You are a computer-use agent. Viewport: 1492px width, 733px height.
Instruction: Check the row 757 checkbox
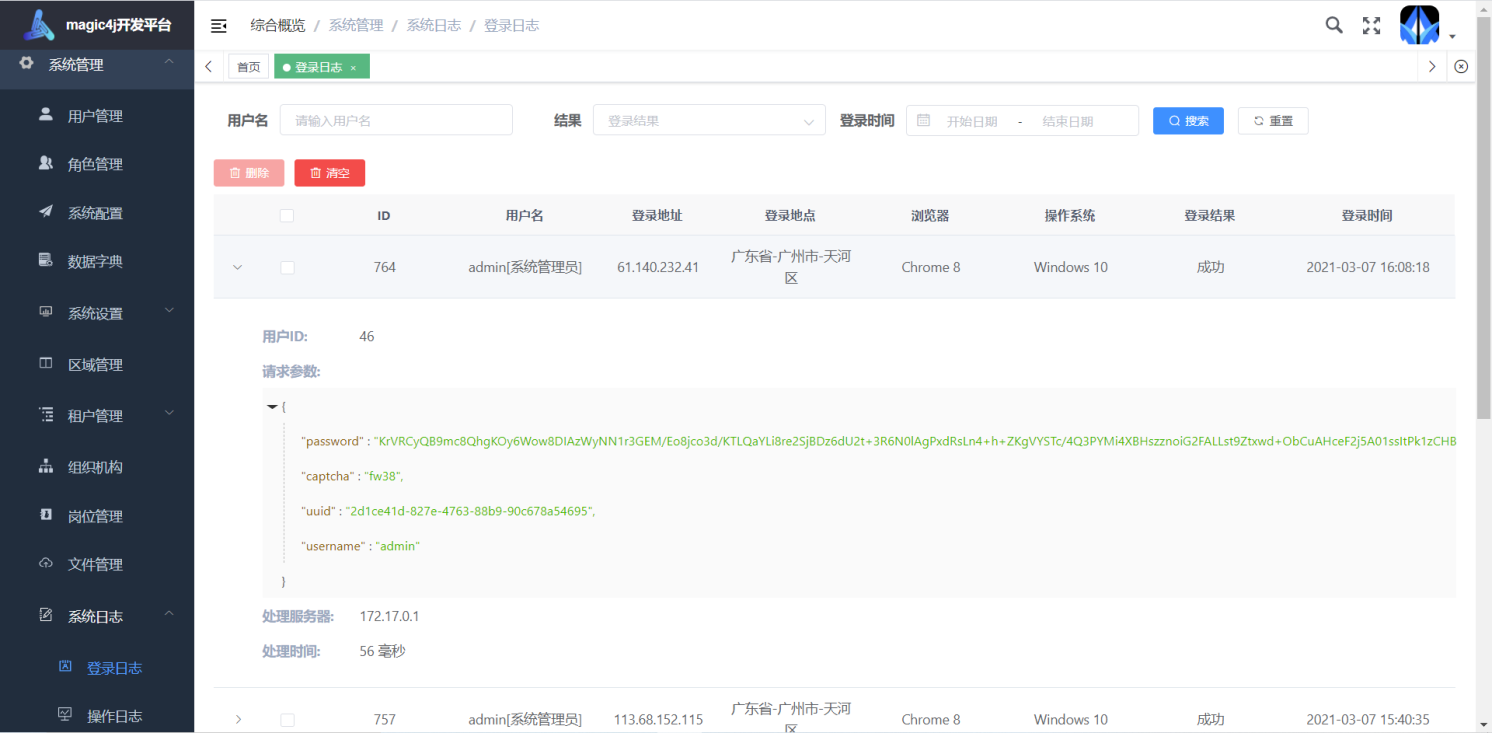(x=287, y=720)
